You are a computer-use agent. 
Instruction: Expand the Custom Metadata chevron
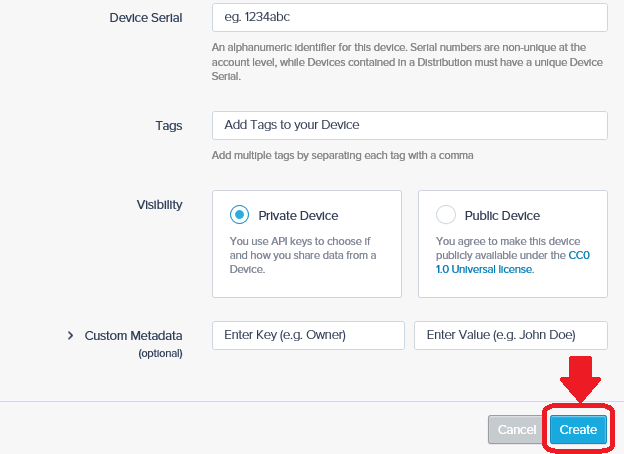(70, 336)
